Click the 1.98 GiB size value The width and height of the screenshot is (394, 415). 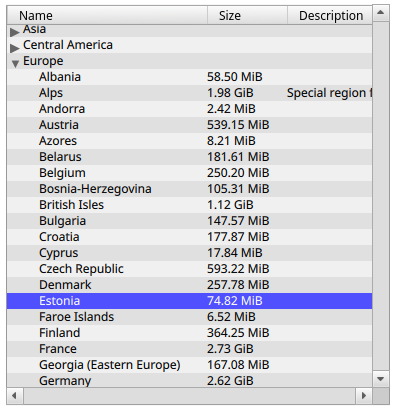tap(230, 93)
